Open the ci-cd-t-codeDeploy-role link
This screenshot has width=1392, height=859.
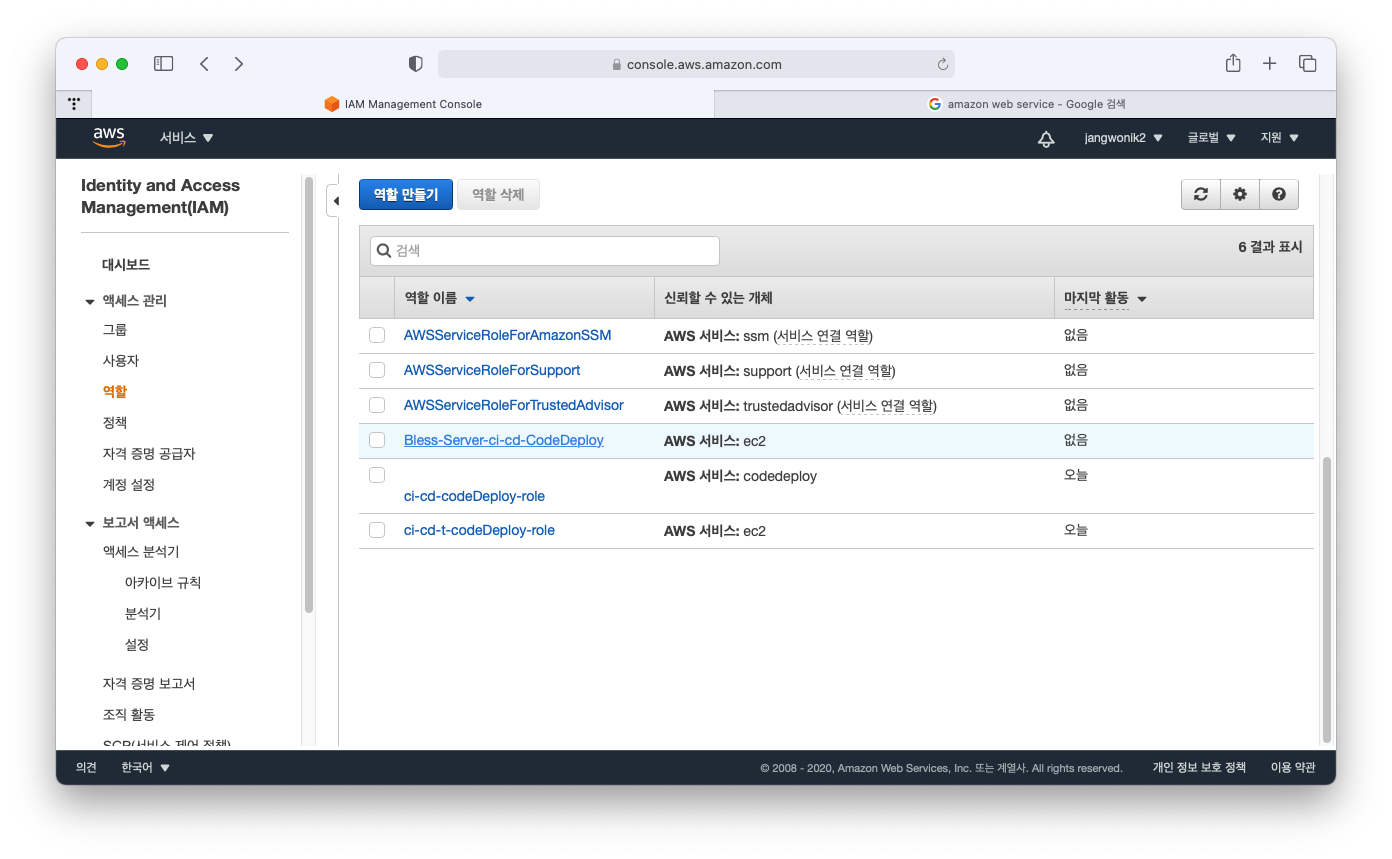point(479,530)
